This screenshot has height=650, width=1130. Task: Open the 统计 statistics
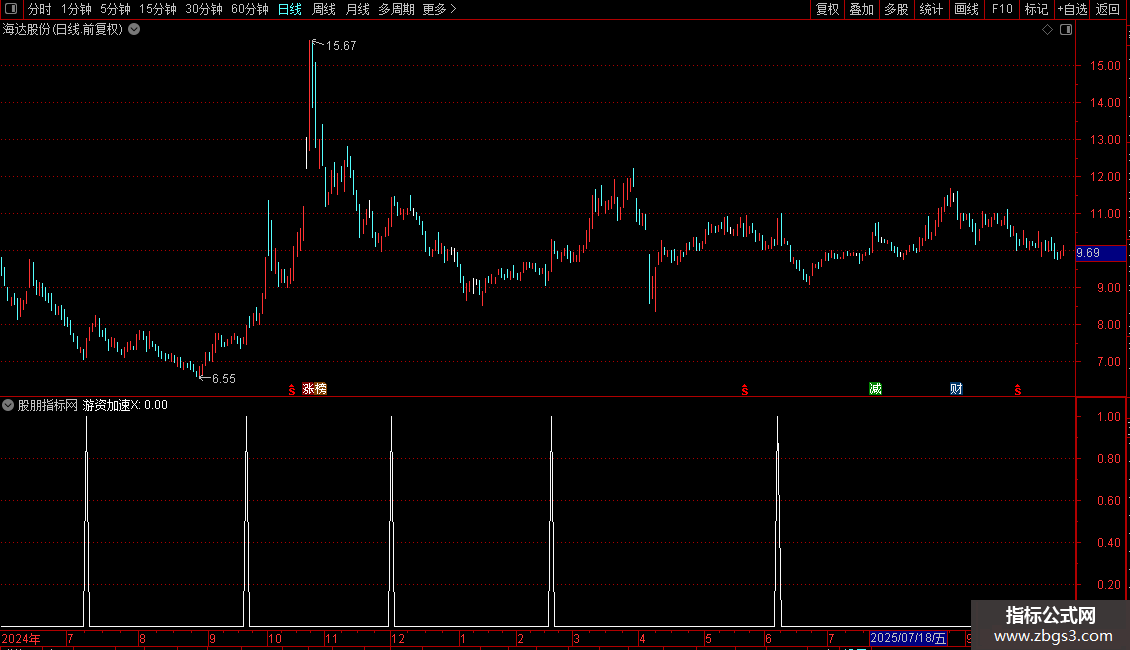(x=931, y=9)
